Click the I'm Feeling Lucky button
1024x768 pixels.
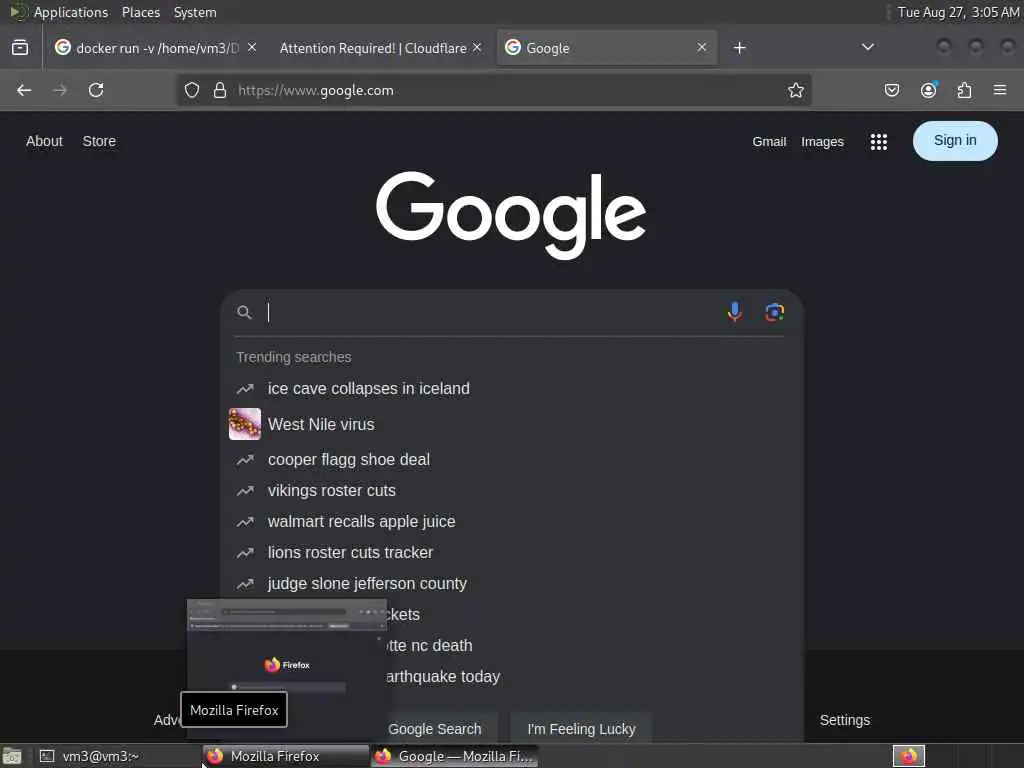pos(581,729)
